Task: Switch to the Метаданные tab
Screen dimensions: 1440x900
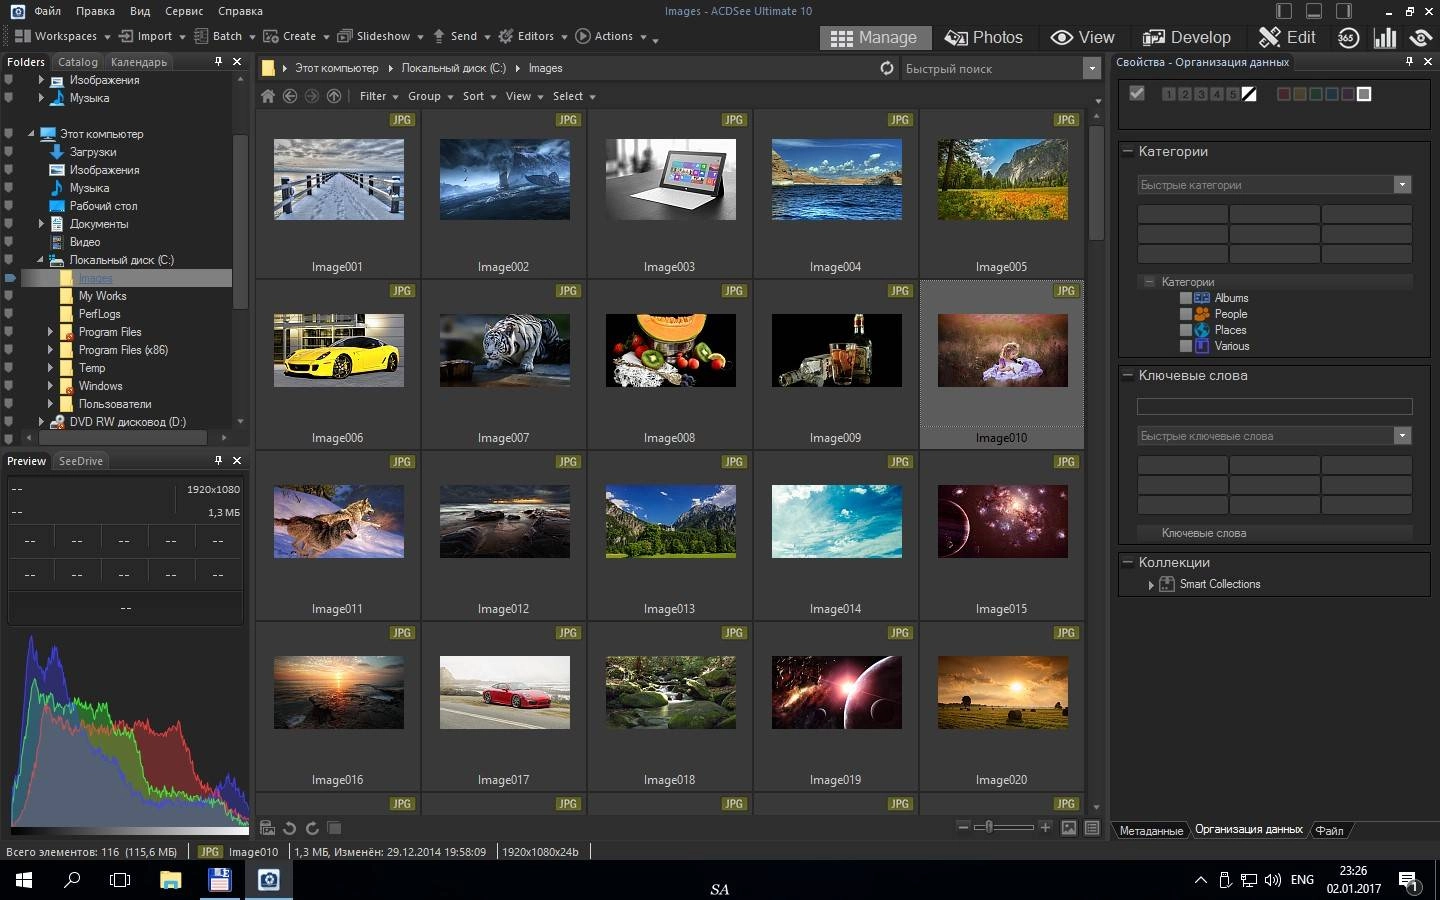Action: point(1150,831)
